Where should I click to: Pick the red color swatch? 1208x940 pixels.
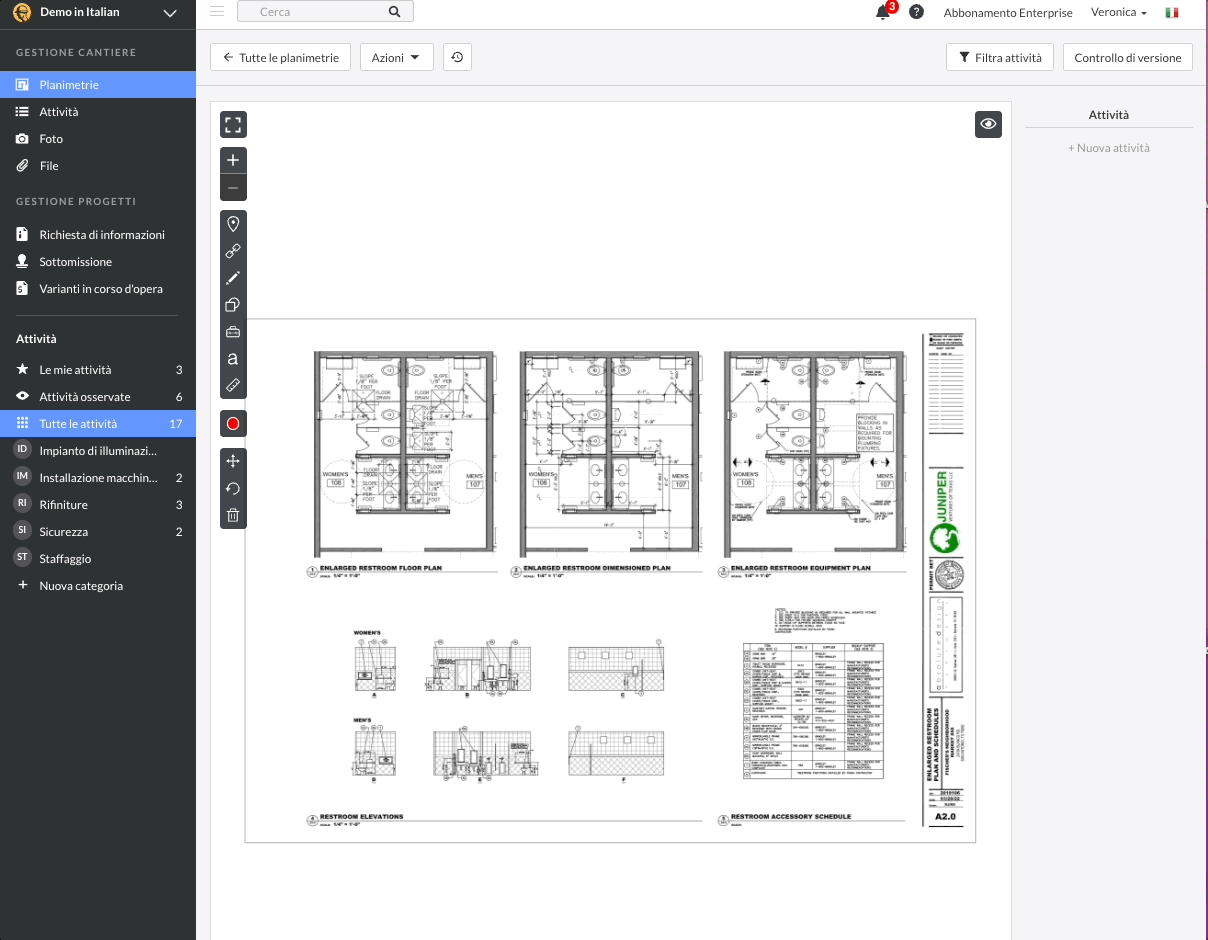click(233, 424)
